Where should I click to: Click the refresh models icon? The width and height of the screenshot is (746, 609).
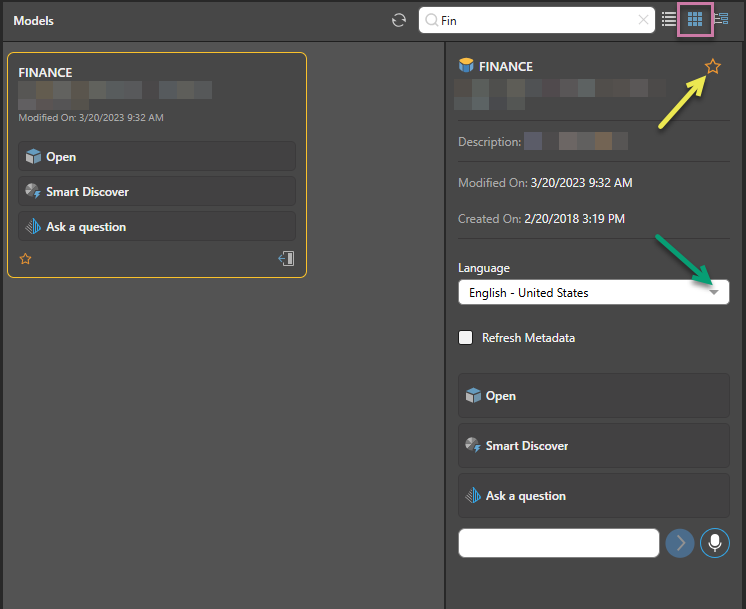pos(399,20)
